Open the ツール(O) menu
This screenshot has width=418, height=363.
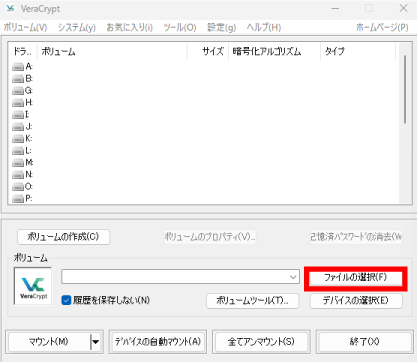(x=180, y=27)
